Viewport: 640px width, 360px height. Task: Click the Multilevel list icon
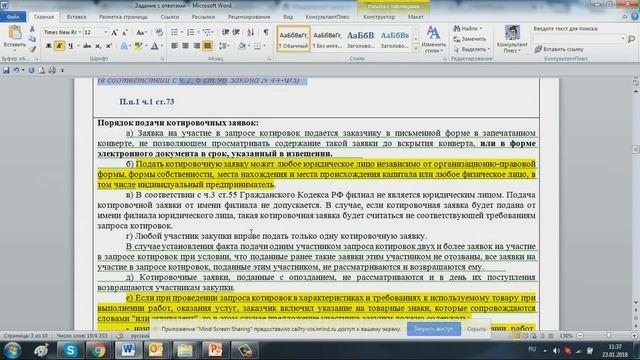coord(207,32)
